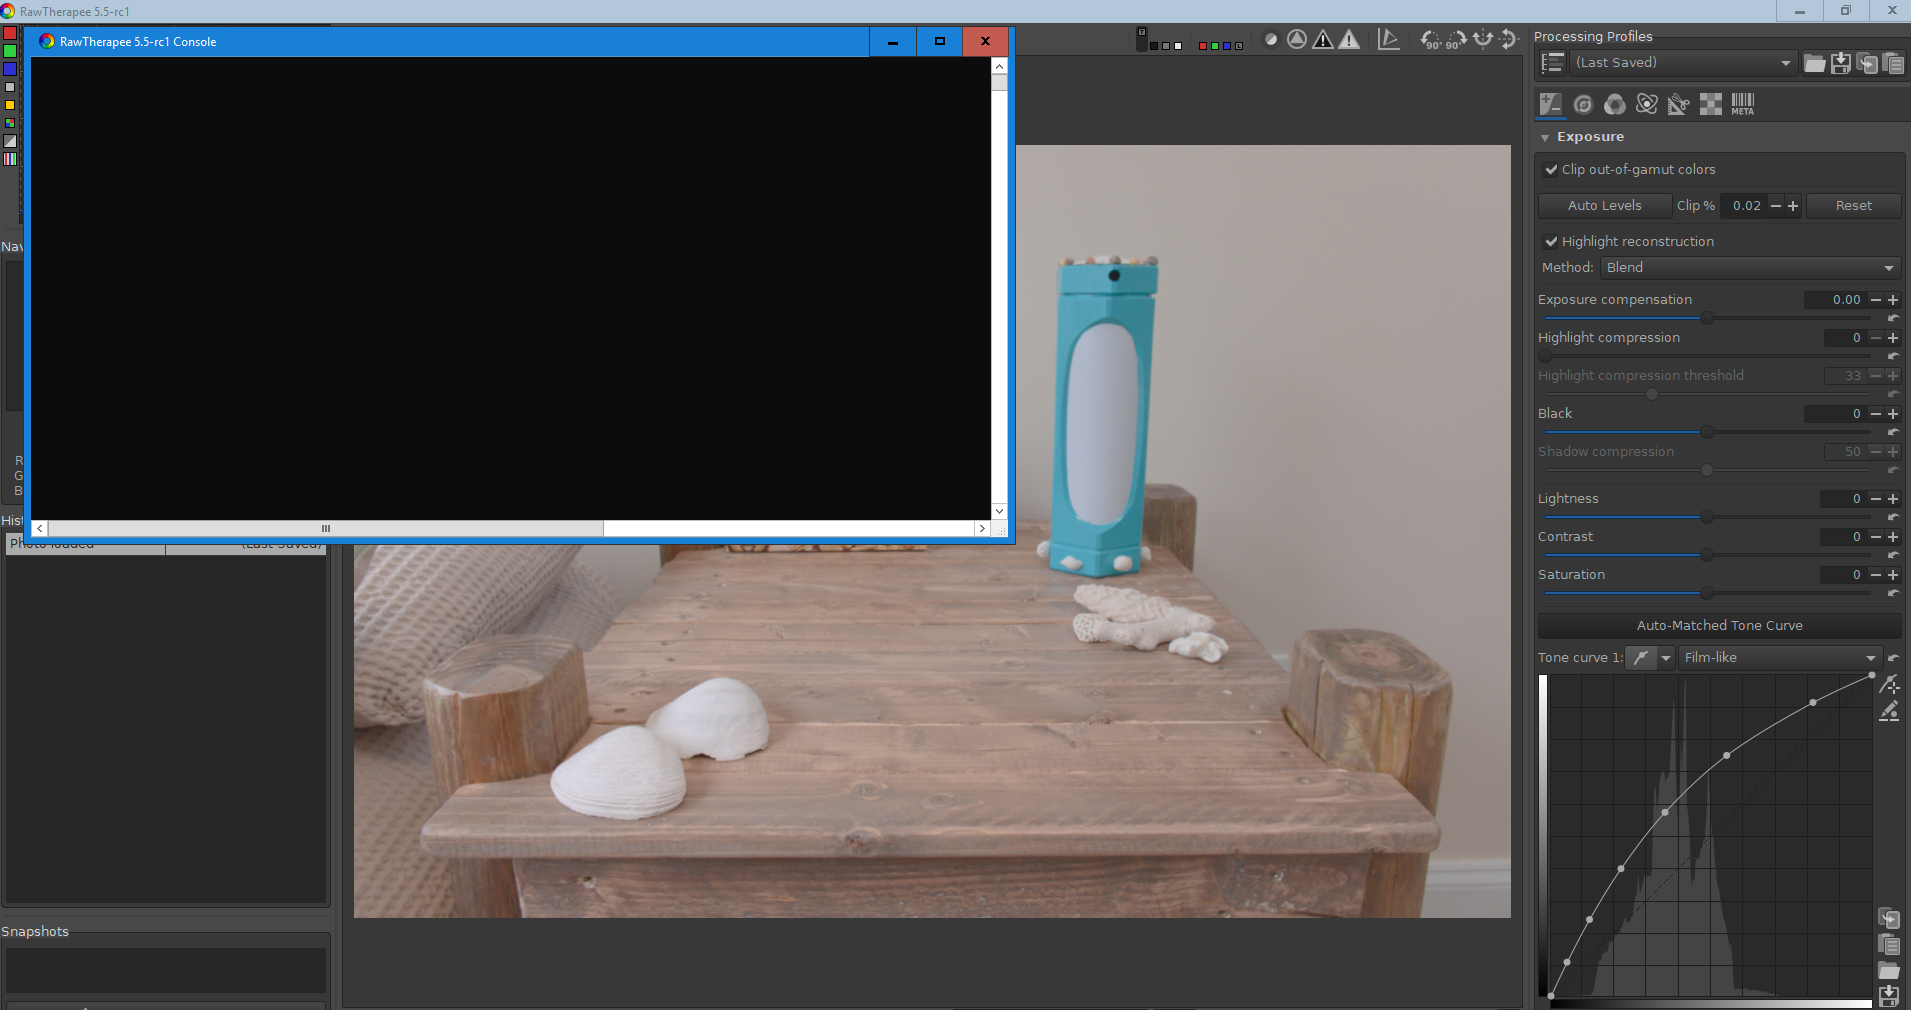The height and width of the screenshot is (1010, 1911).
Task: Uncheck Clip out-of-gamut colors
Action: [1551, 170]
